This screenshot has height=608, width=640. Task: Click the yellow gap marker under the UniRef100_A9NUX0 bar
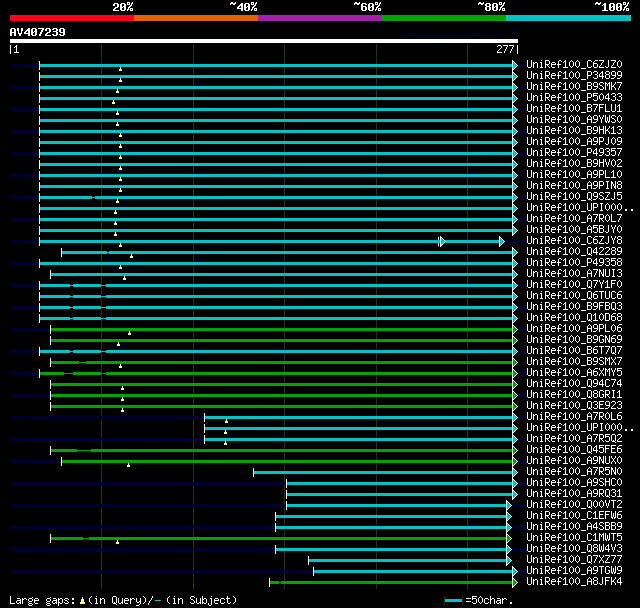tap(128, 465)
